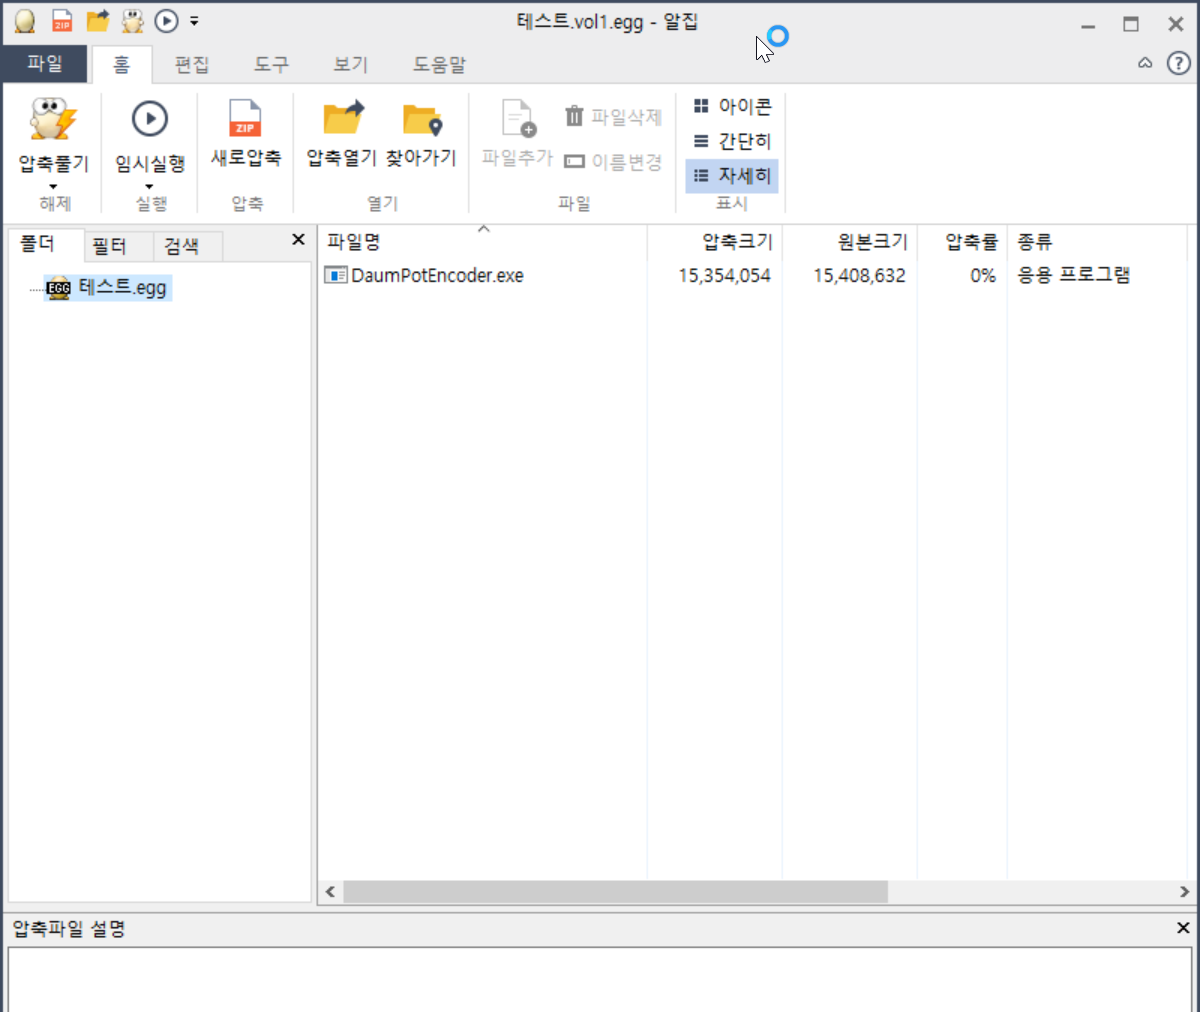Click the 압축열기 folder icon
1200x1012 pixels.
point(342,118)
